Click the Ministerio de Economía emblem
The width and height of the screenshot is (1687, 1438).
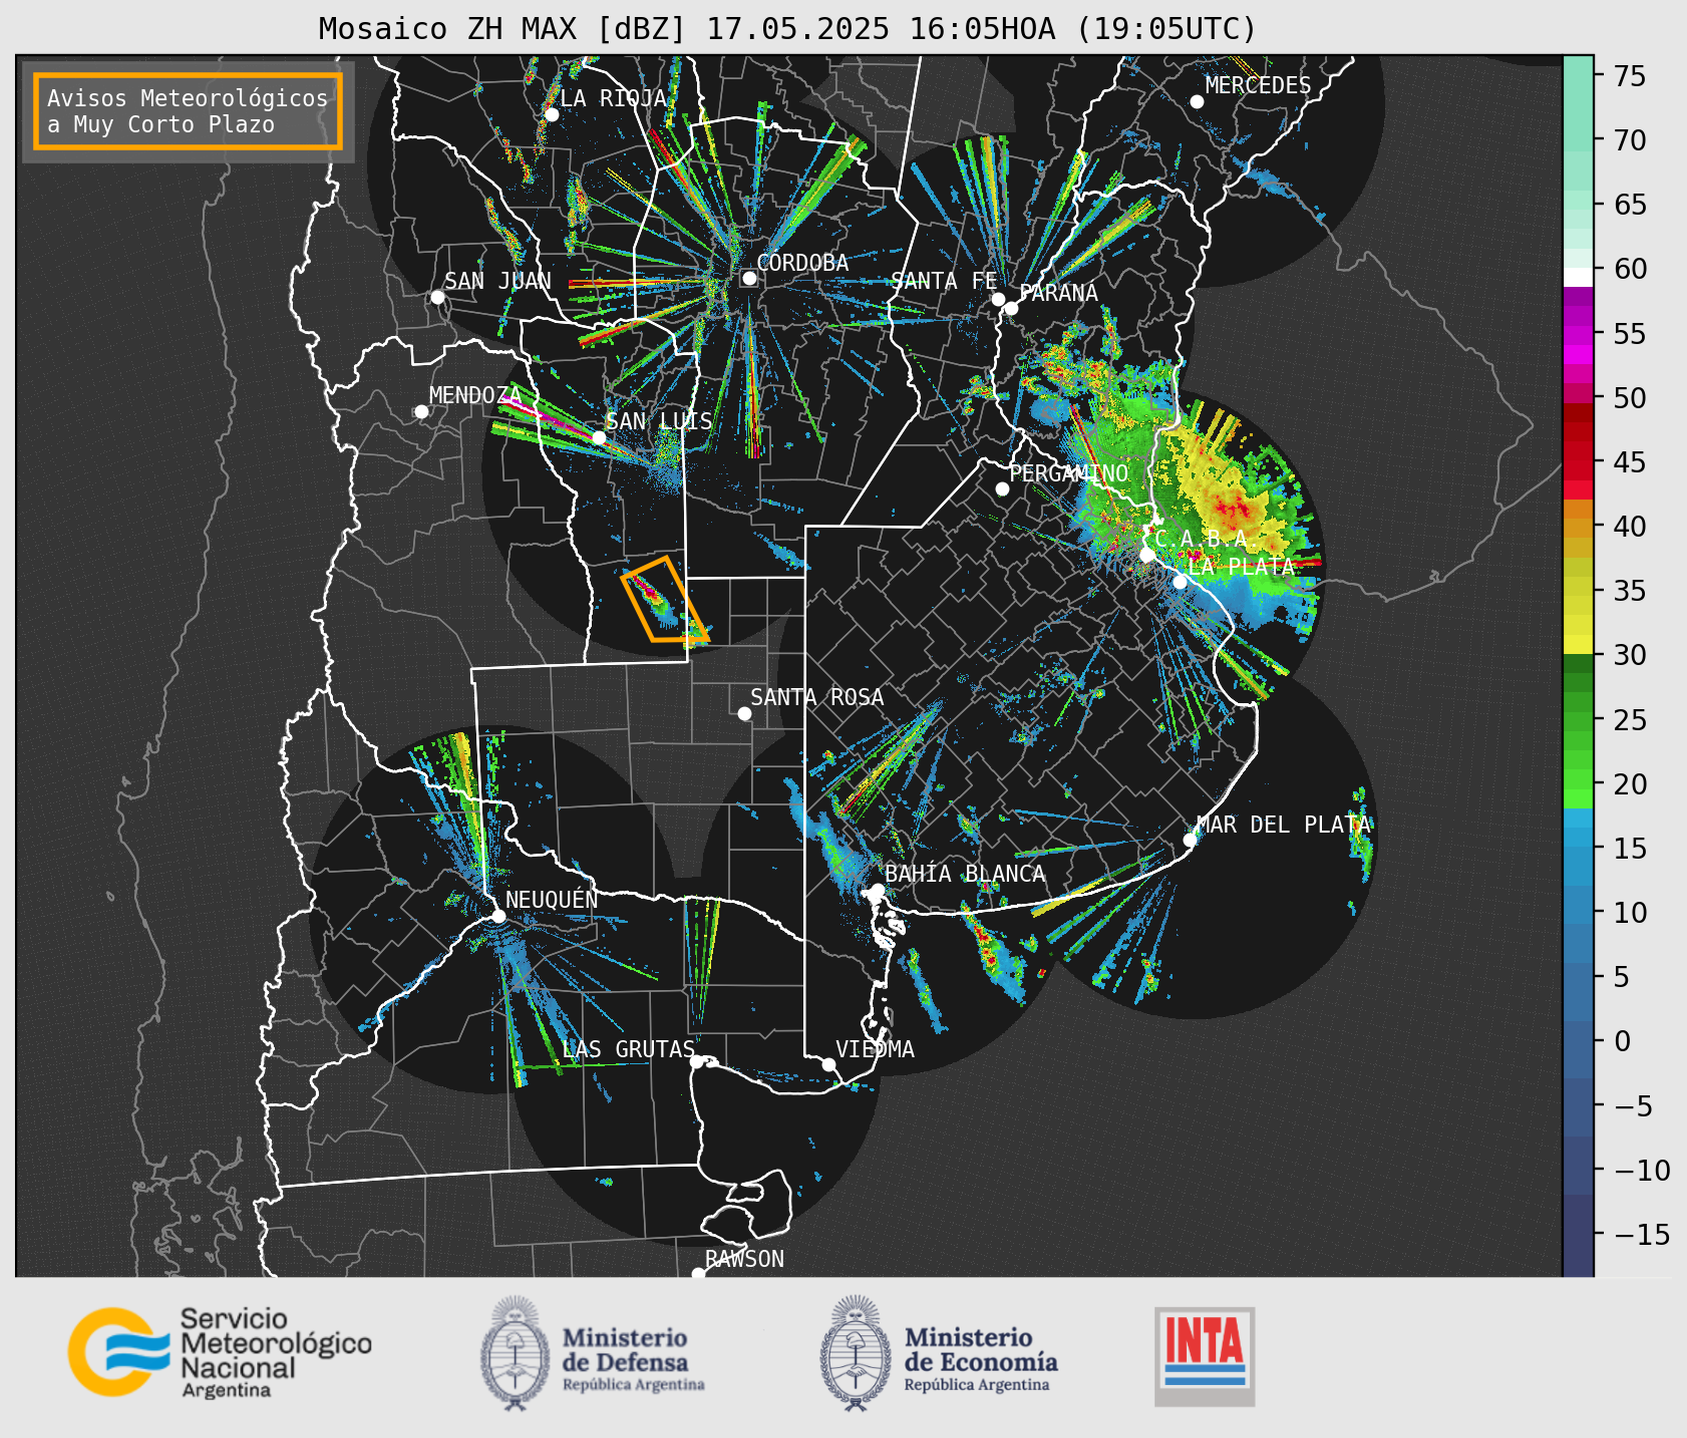[855, 1354]
